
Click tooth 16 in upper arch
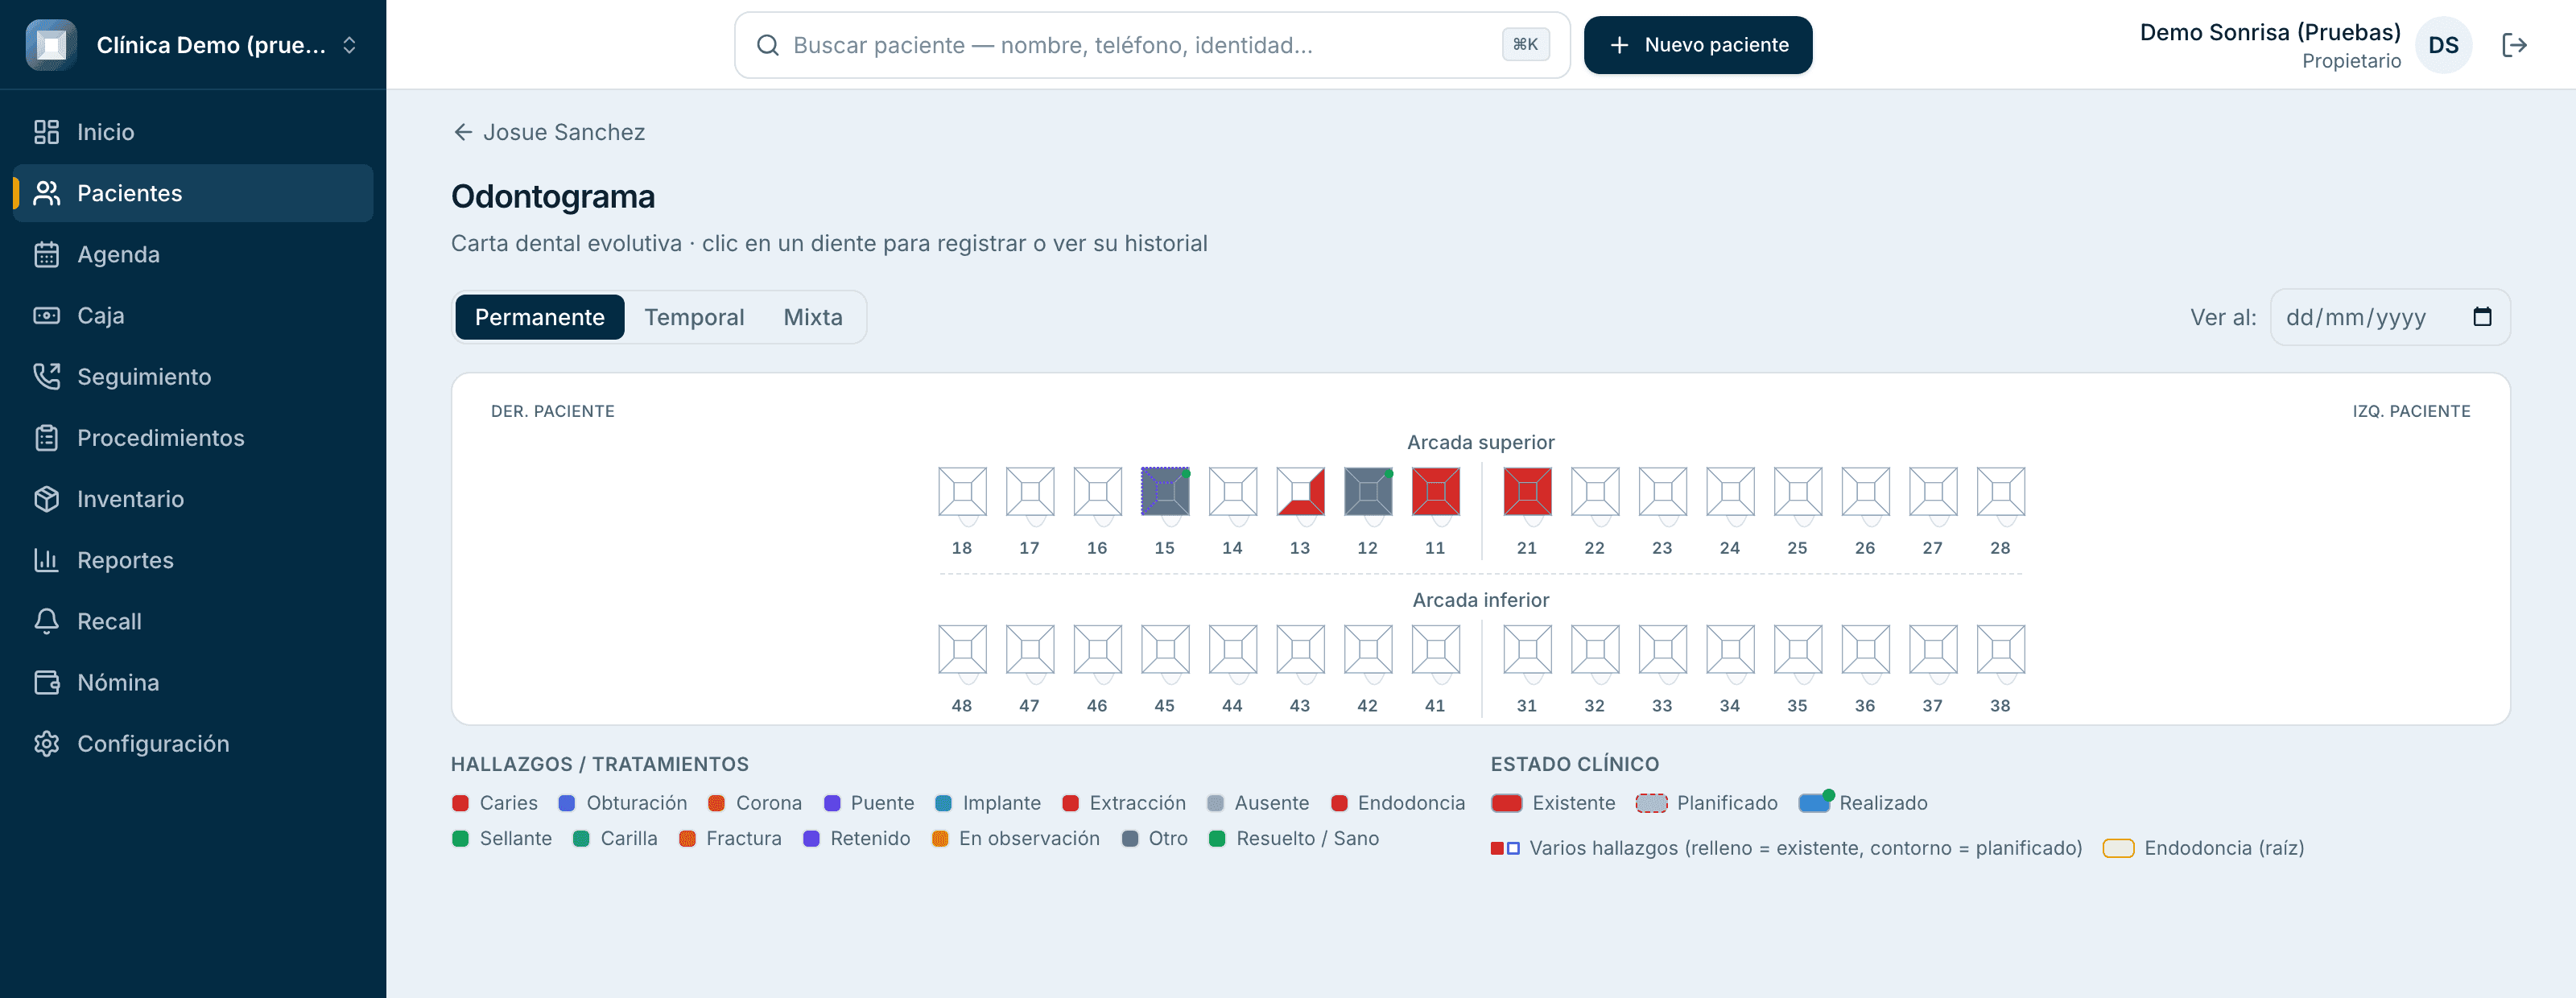pos(1097,492)
